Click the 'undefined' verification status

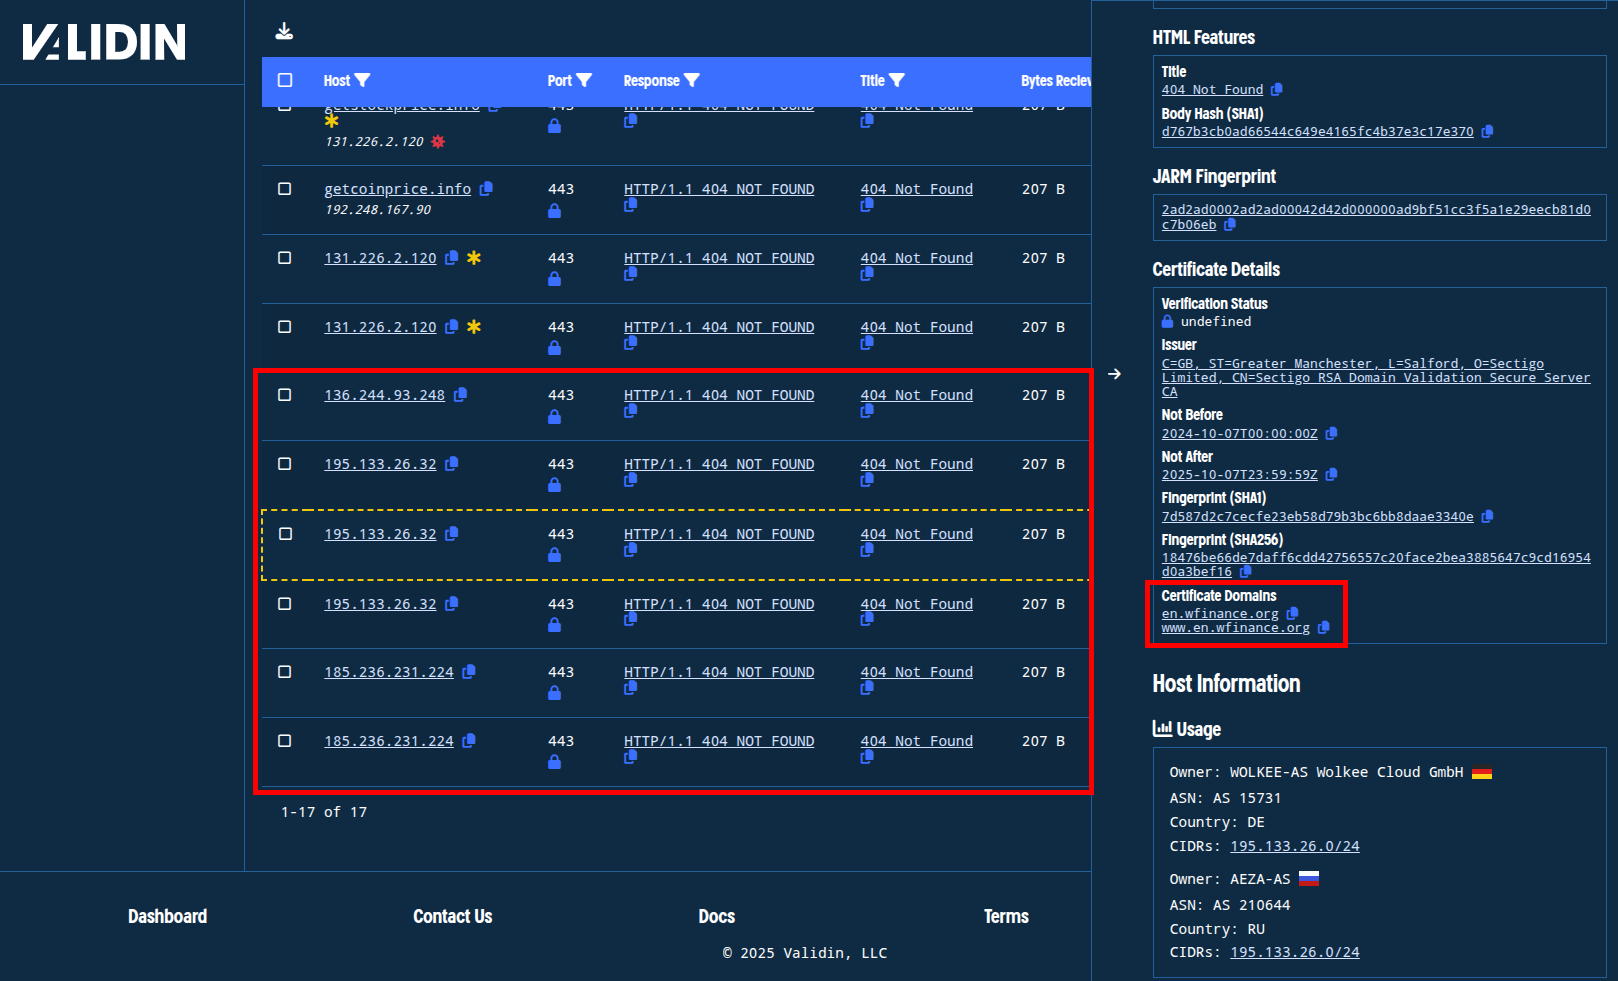click(1215, 321)
